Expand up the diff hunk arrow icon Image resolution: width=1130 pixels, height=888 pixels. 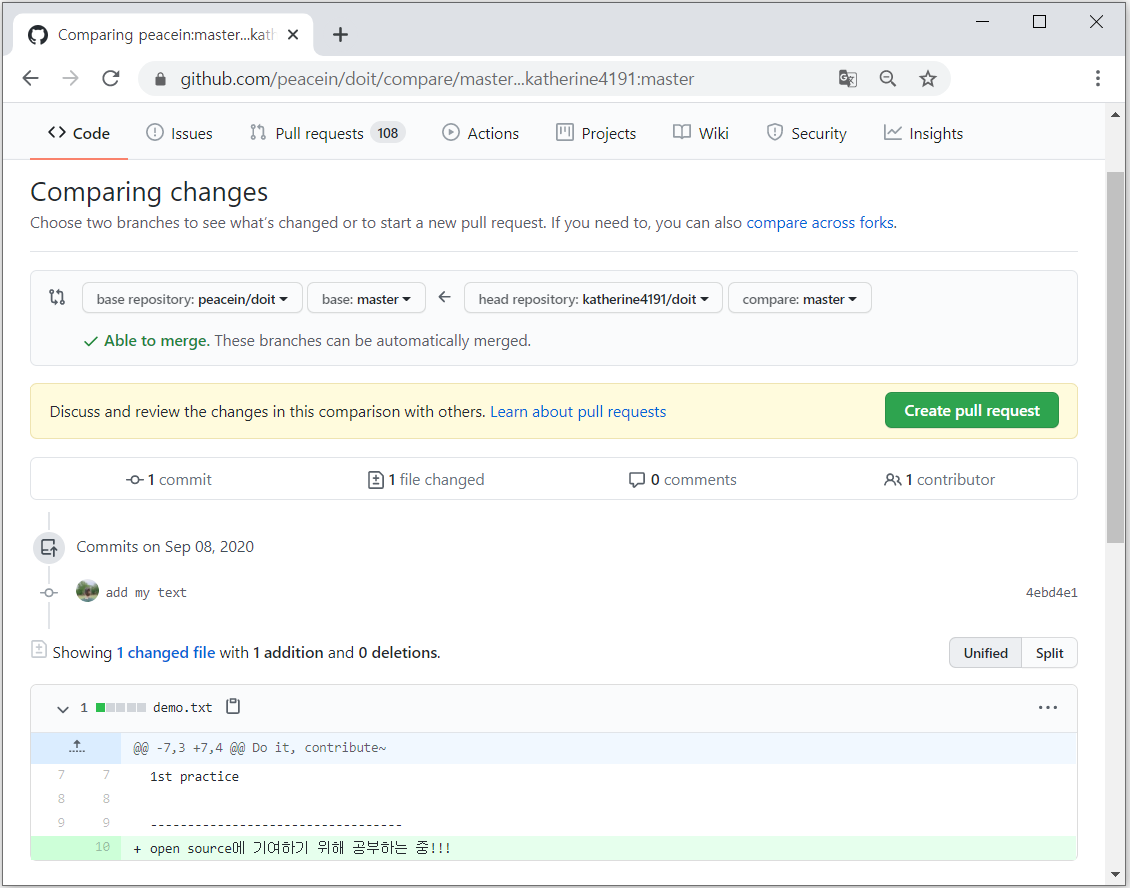[x=76, y=747]
